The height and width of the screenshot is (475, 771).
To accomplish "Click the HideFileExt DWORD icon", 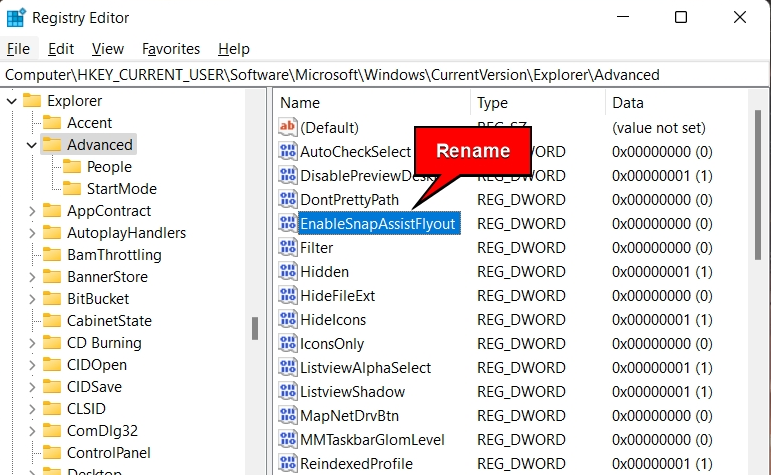I will pyautogui.click(x=288, y=296).
